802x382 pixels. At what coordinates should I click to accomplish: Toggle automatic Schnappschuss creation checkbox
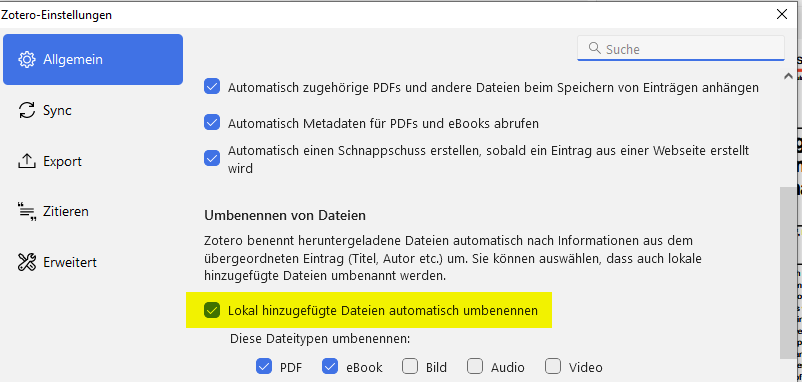pyautogui.click(x=212, y=159)
